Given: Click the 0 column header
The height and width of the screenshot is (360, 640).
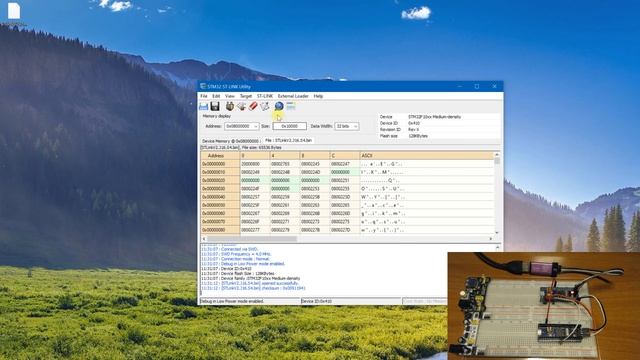Looking at the screenshot, I should tap(255, 156).
